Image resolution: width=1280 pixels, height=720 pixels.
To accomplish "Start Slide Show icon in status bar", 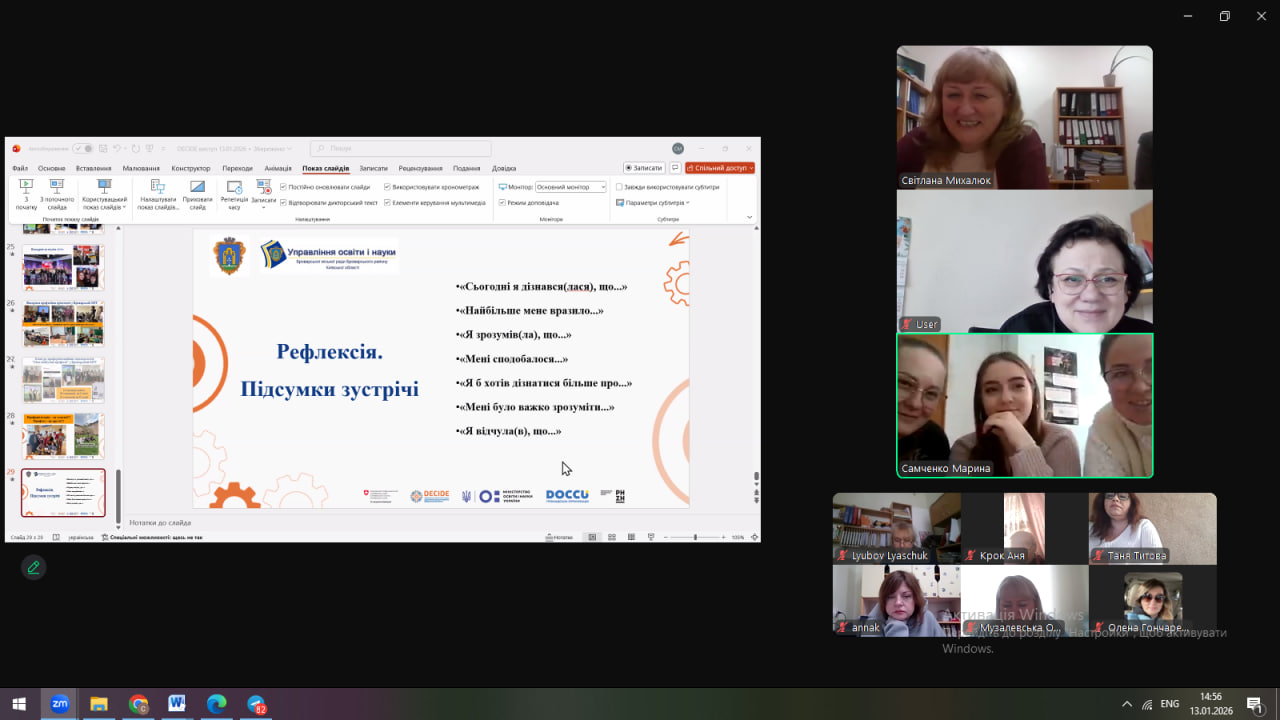I will click(x=651, y=537).
